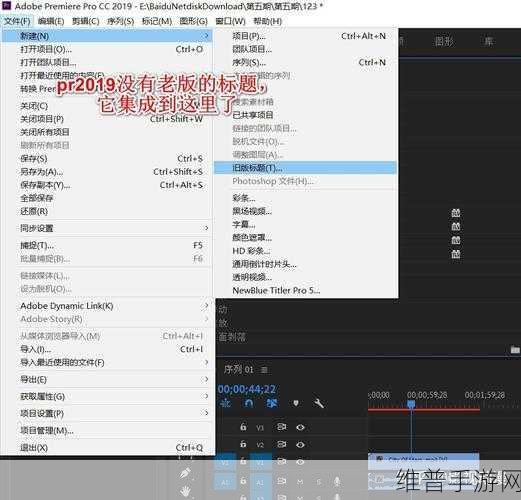Image resolution: width=521 pixels, height=500 pixels.
Task: Select the Hand tool
Action: tap(185, 491)
